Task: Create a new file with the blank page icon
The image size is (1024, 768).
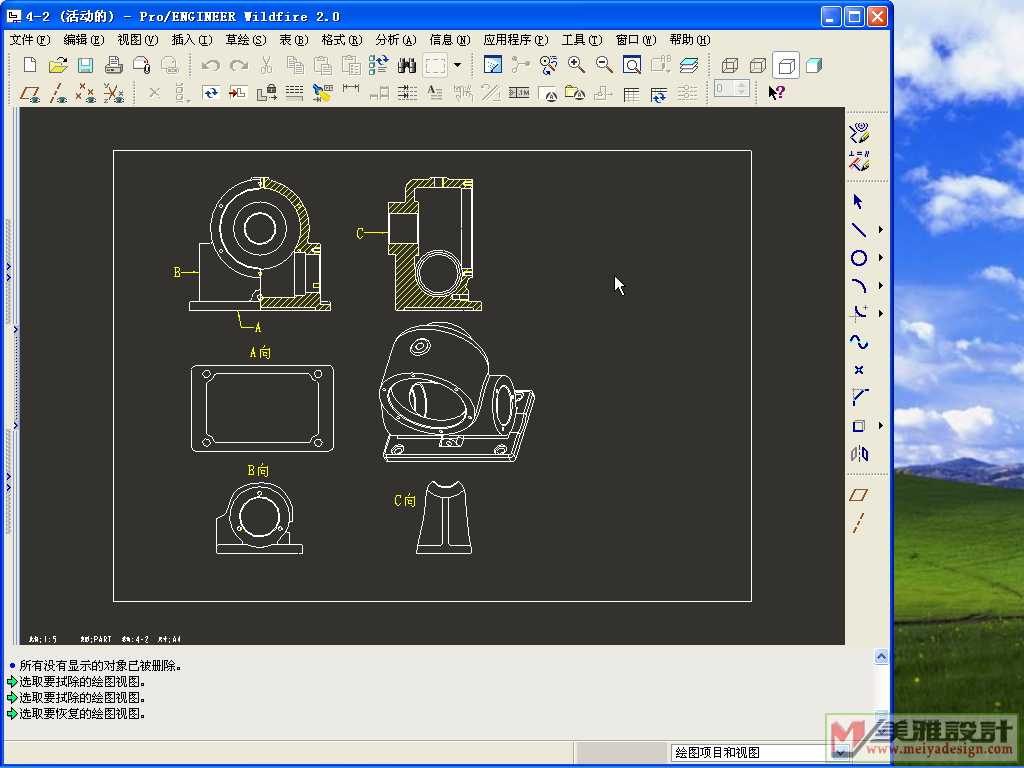Action: pyautogui.click(x=30, y=65)
